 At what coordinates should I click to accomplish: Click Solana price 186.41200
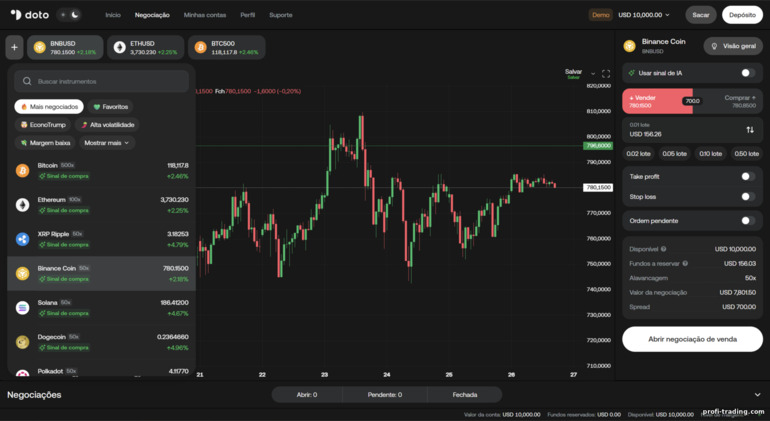tap(174, 303)
